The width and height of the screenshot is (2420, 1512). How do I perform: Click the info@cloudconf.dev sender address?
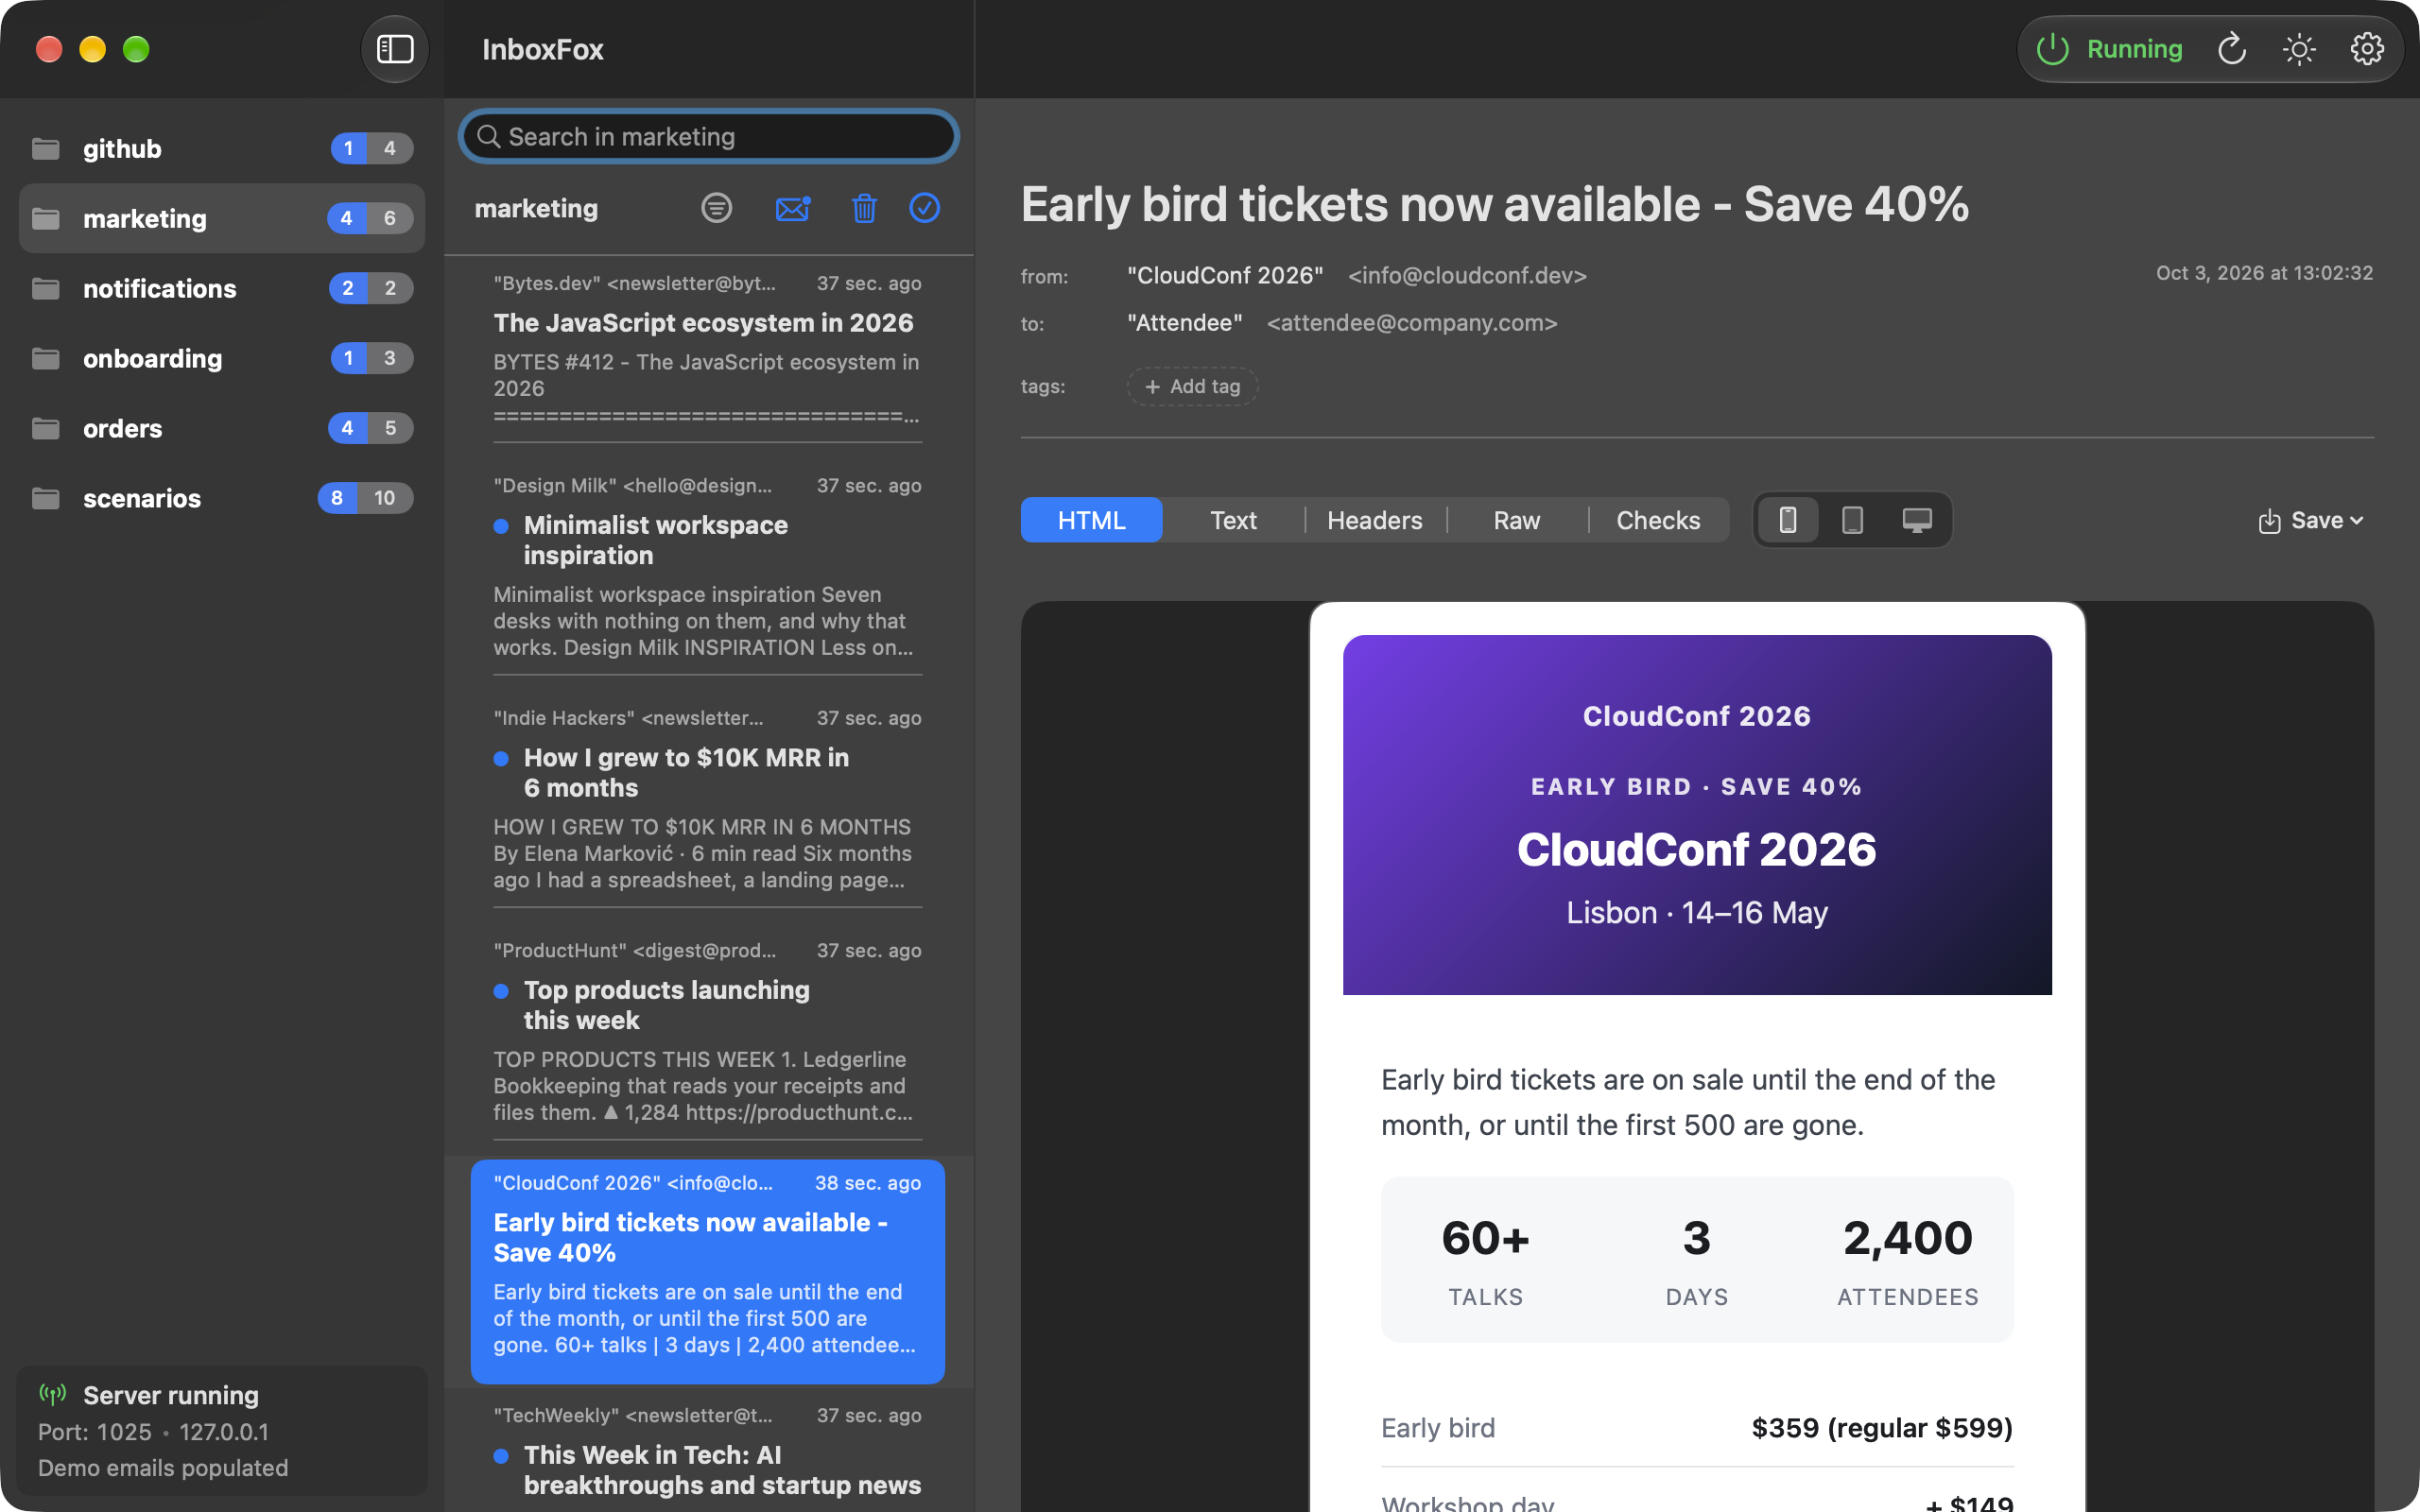point(1467,275)
